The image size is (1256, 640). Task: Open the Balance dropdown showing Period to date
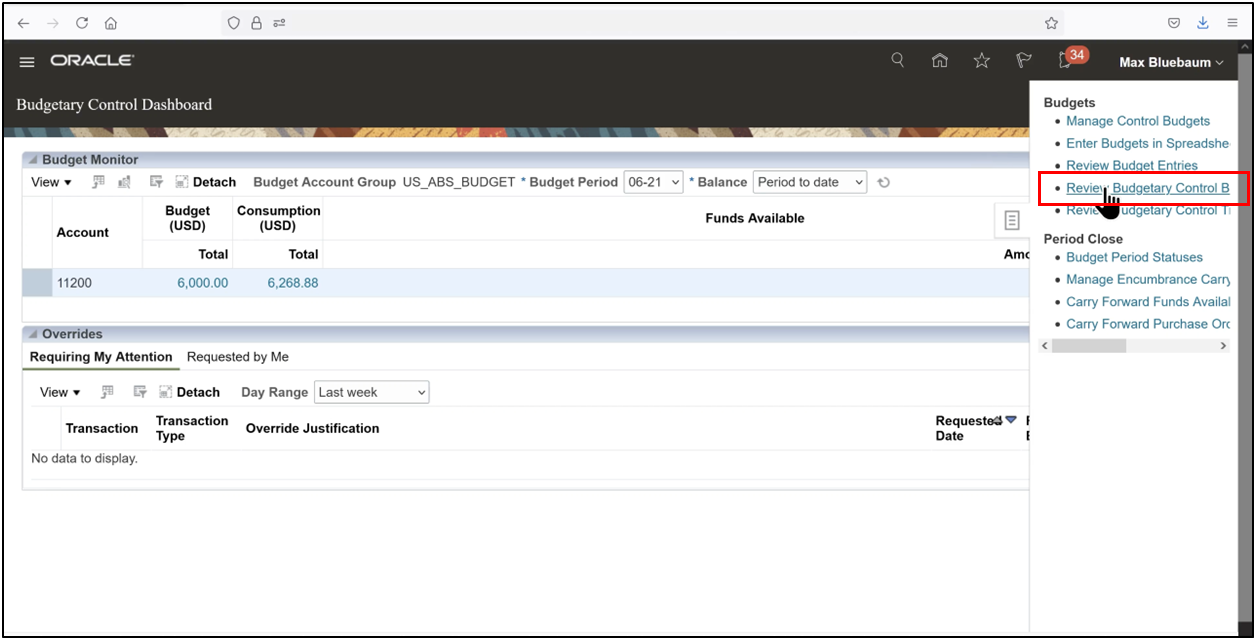(808, 182)
